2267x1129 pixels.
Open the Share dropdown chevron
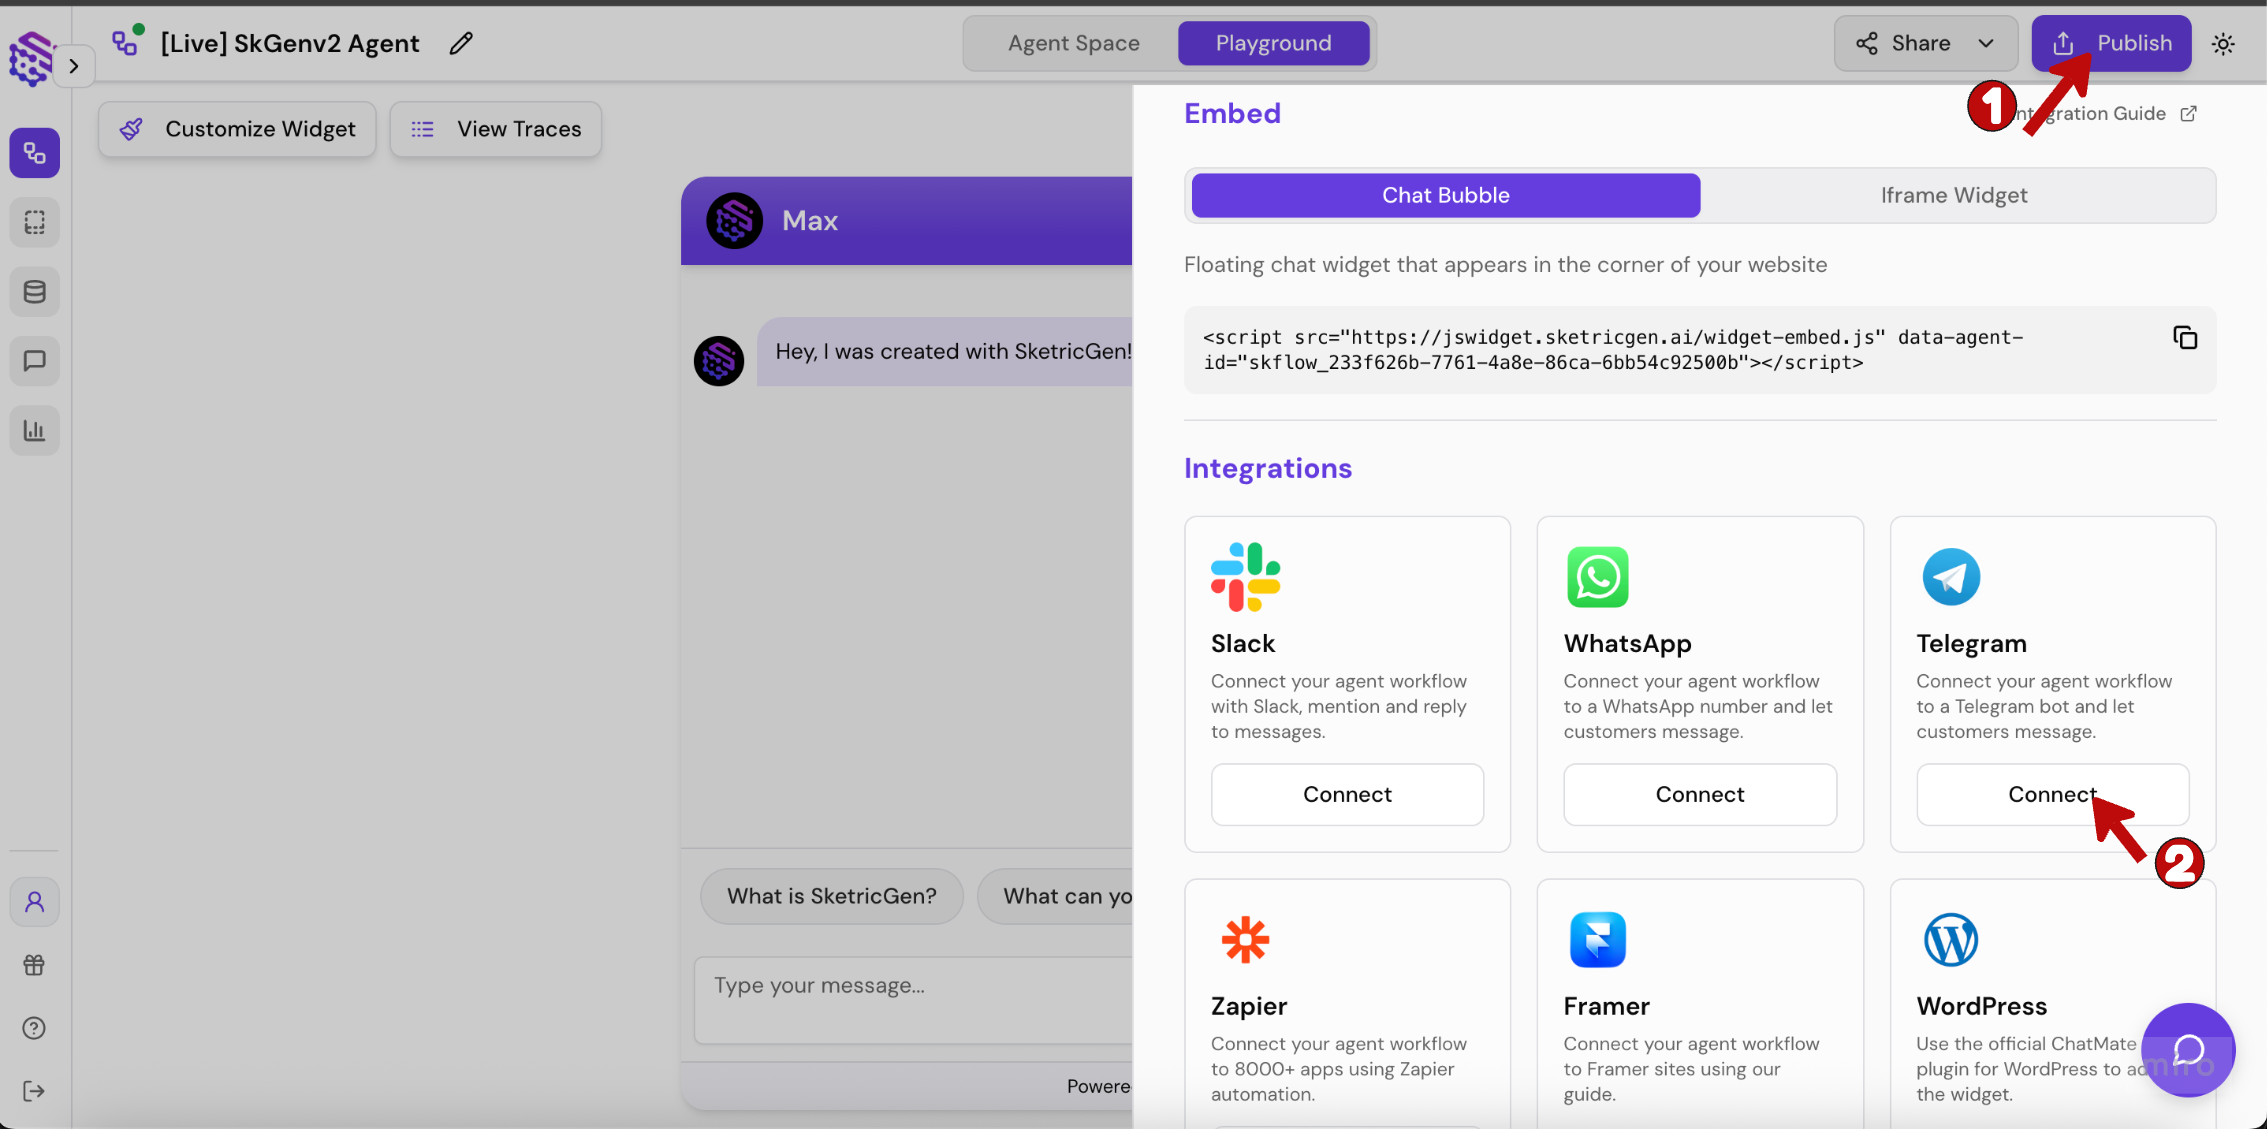pyautogui.click(x=1986, y=43)
